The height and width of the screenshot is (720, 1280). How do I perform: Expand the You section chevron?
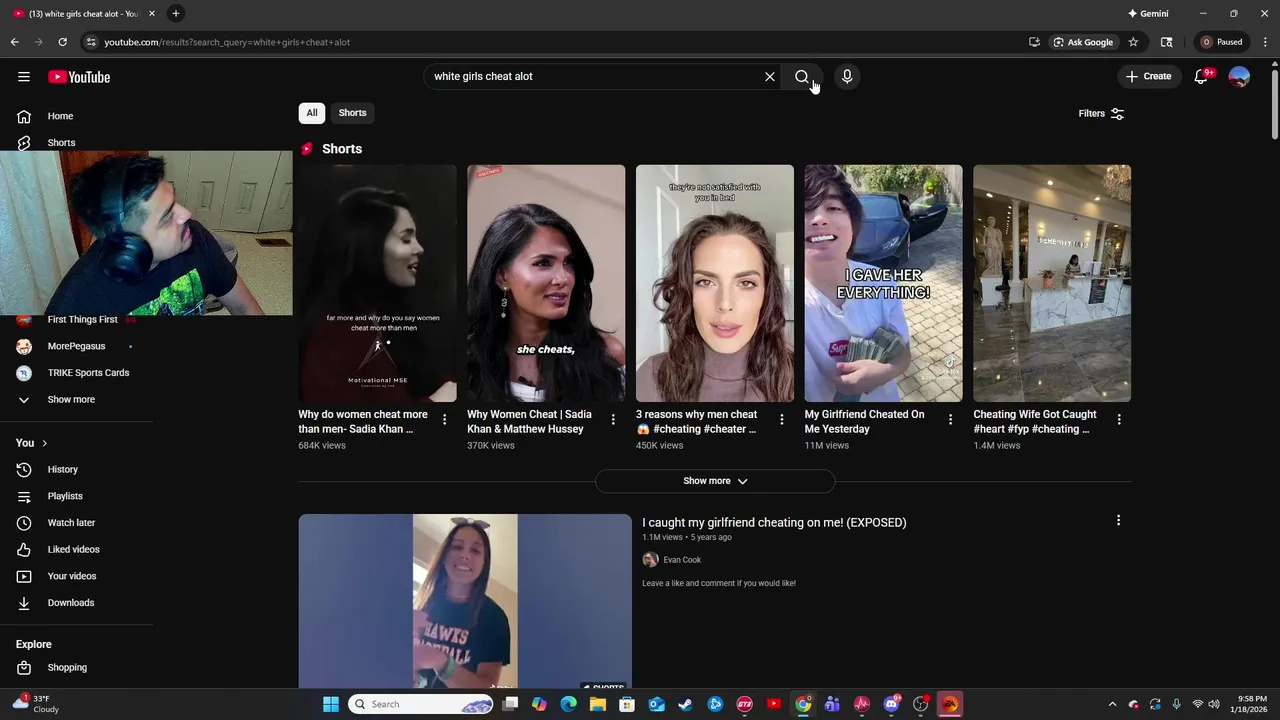click(44, 443)
